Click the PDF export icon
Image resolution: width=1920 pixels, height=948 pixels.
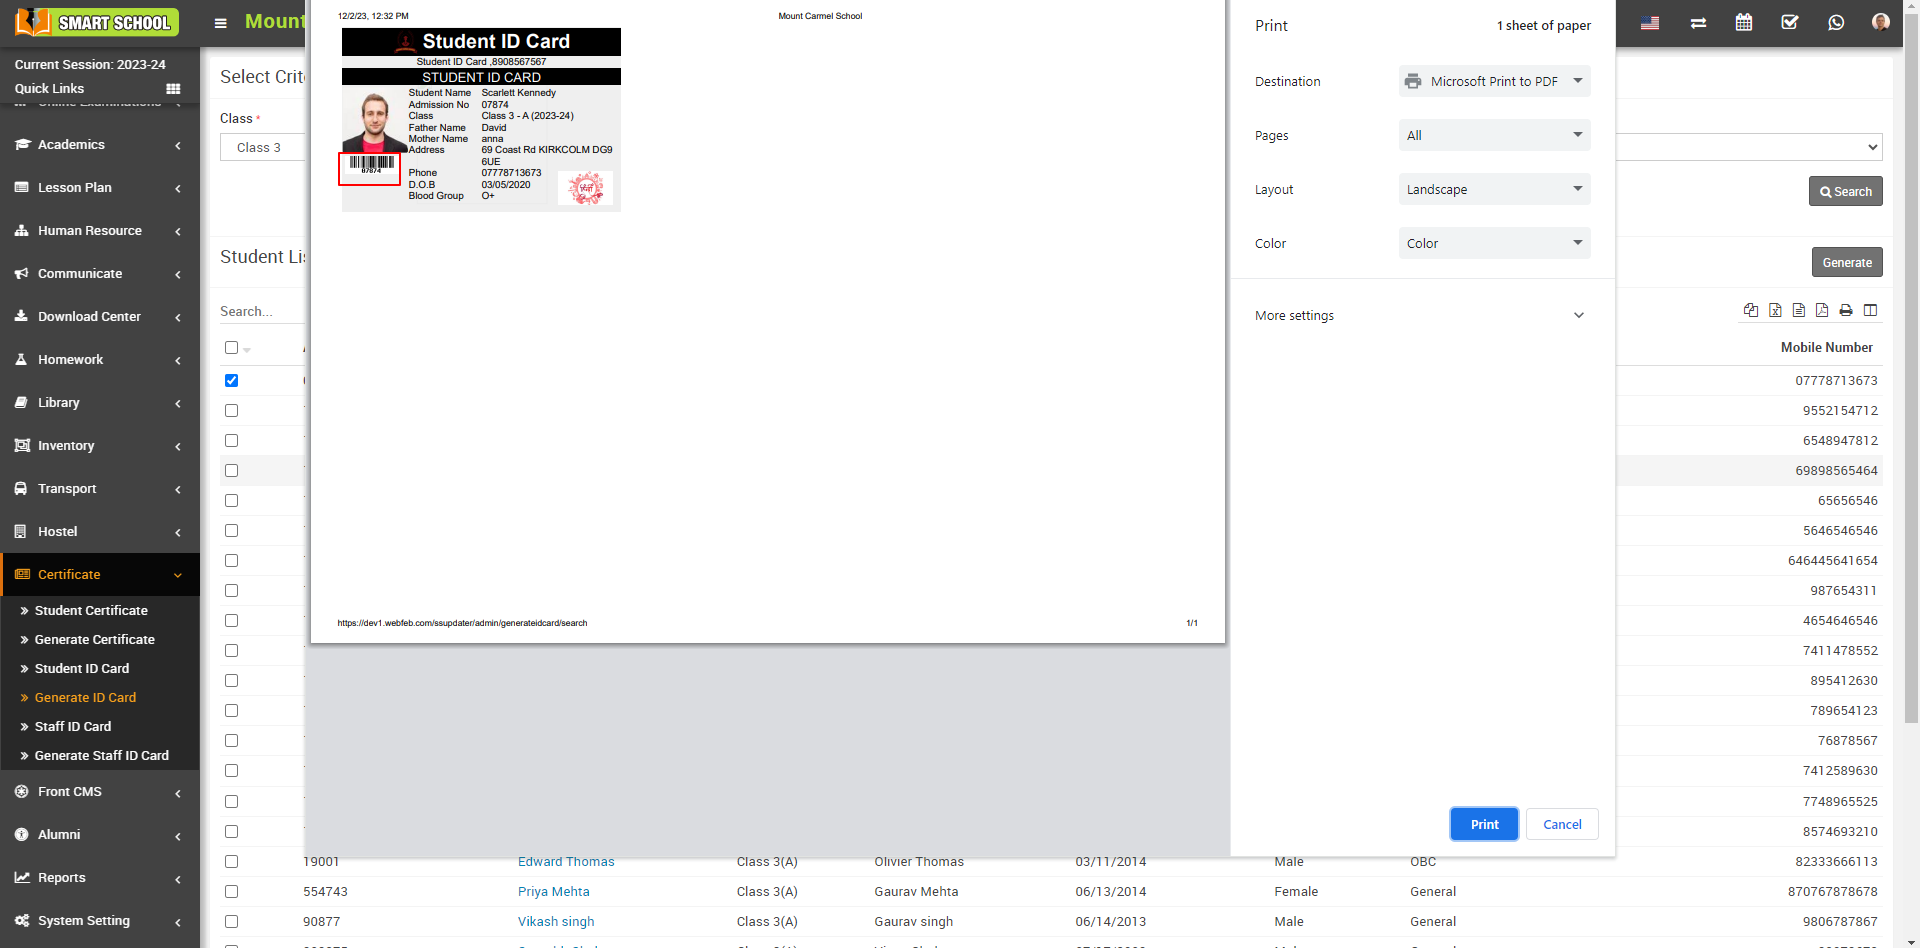(x=1822, y=310)
